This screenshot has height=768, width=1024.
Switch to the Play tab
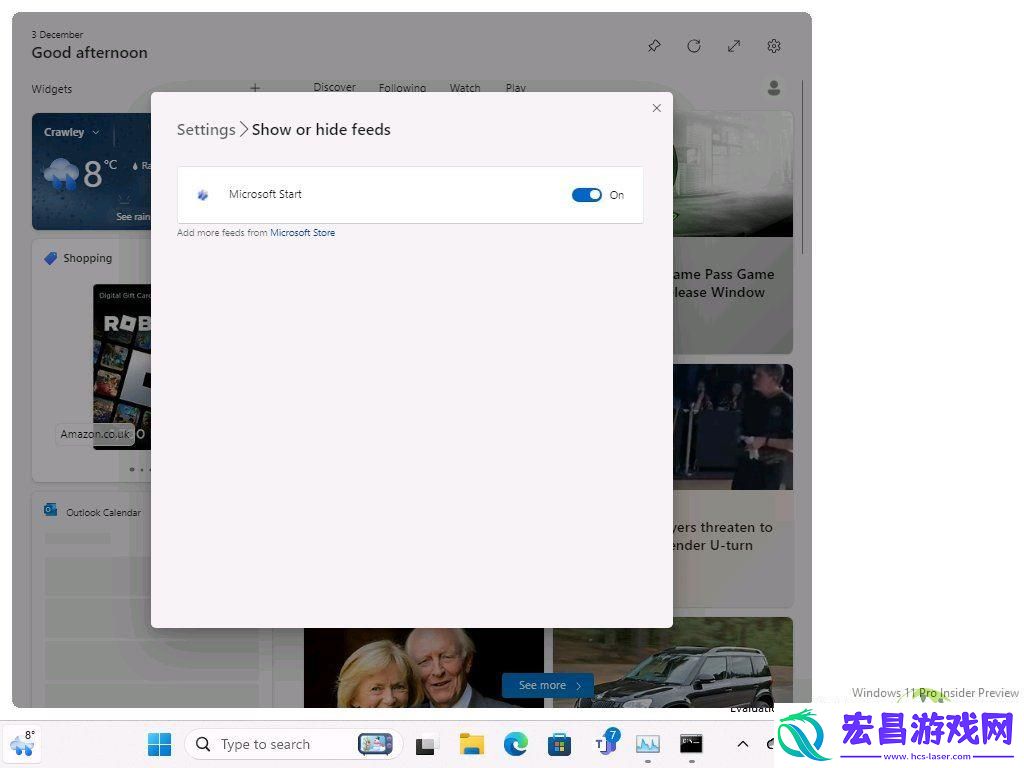click(x=515, y=88)
